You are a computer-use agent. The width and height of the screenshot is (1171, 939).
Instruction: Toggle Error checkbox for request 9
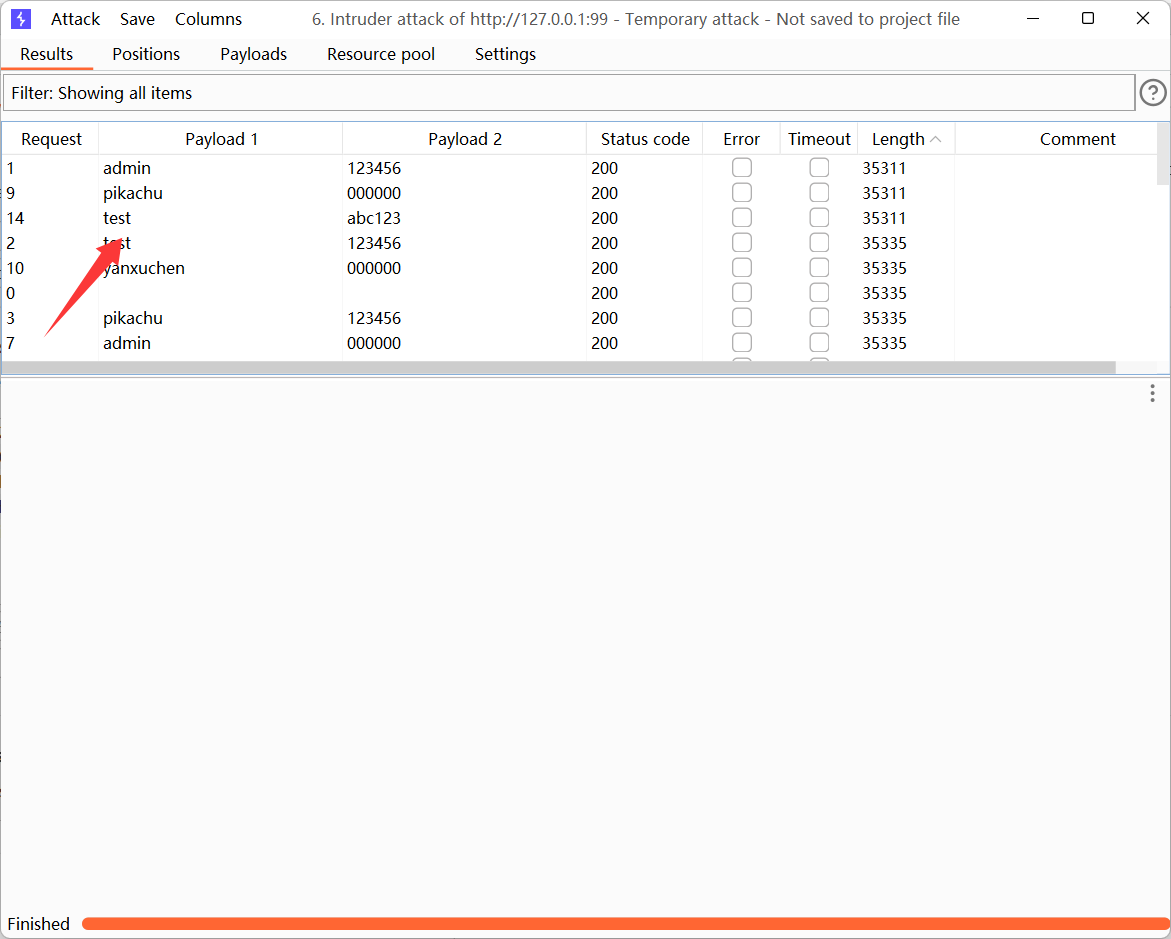click(x=742, y=193)
